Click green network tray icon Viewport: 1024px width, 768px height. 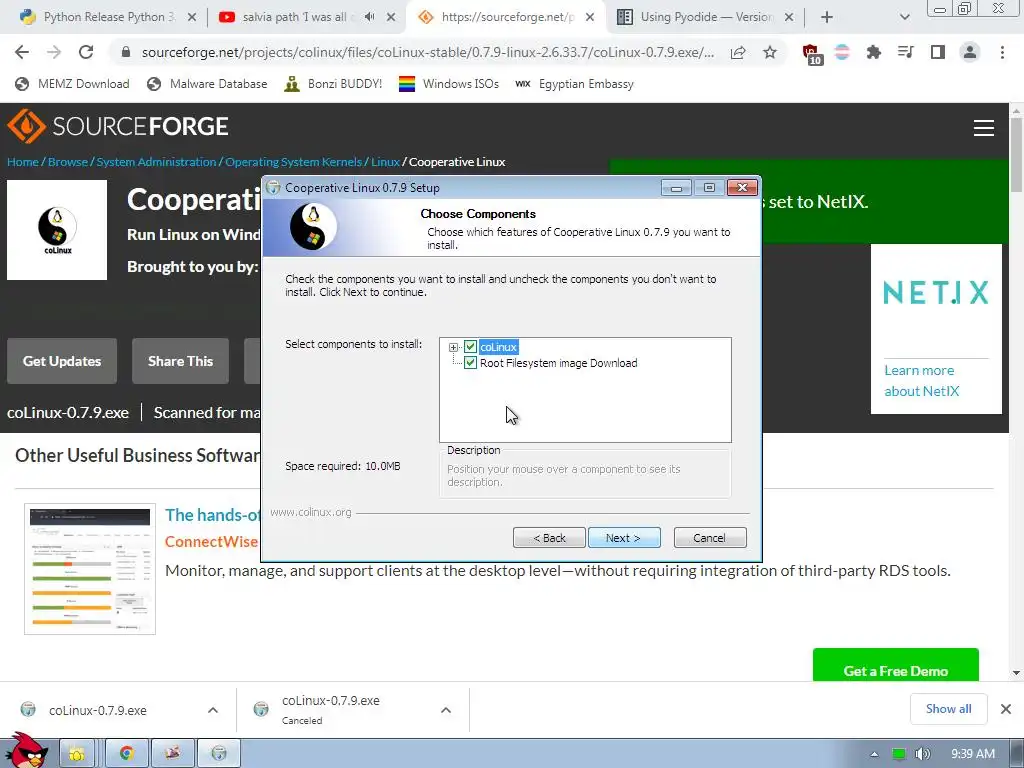pos(899,754)
